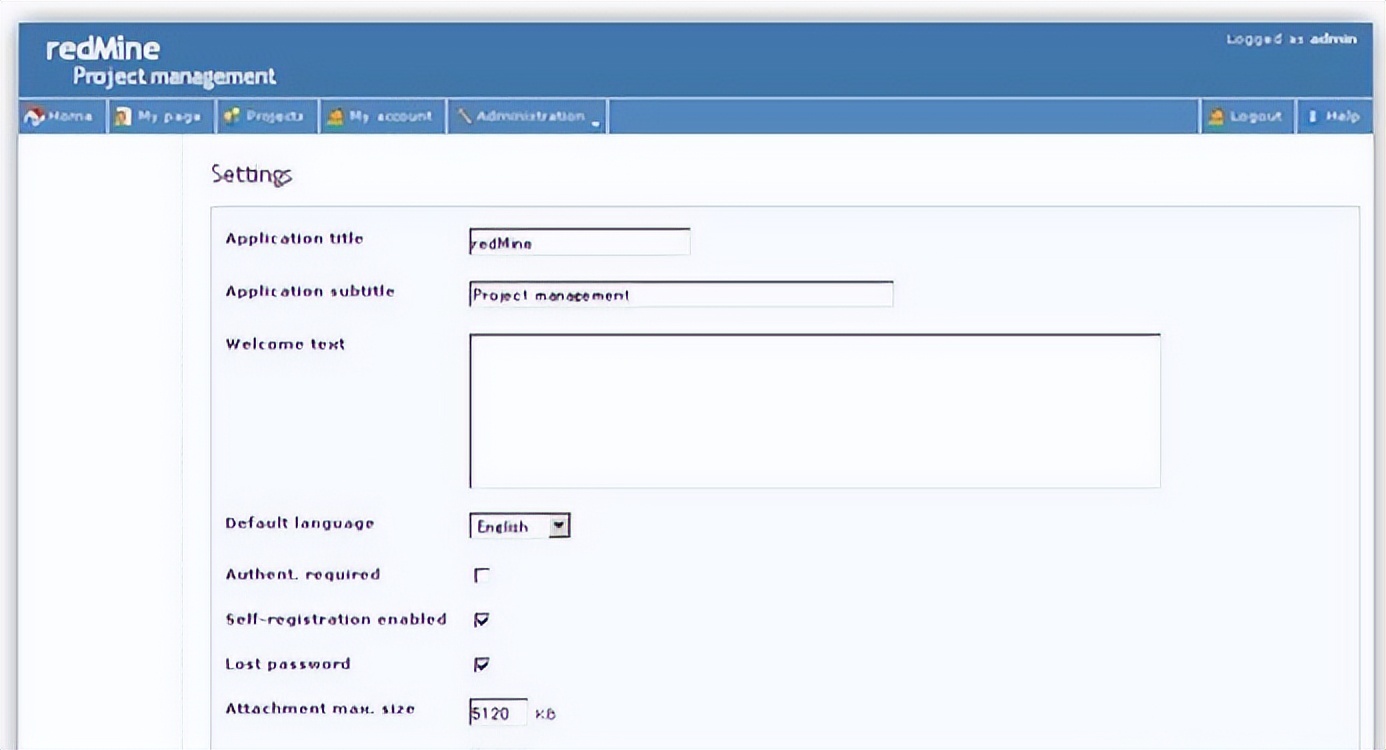The width and height of the screenshot is (1386, 750).
Task: Click the Default language label
Action: pyautogui.click(x=300, y=523)
